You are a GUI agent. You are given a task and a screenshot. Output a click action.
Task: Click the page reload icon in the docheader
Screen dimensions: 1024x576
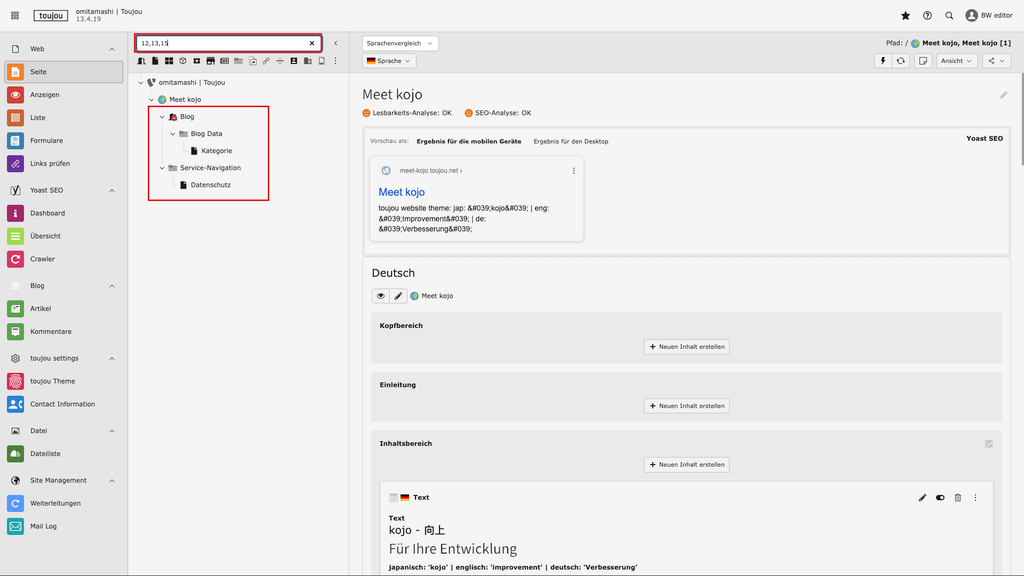pyautogui.click(x=901, y=61)
